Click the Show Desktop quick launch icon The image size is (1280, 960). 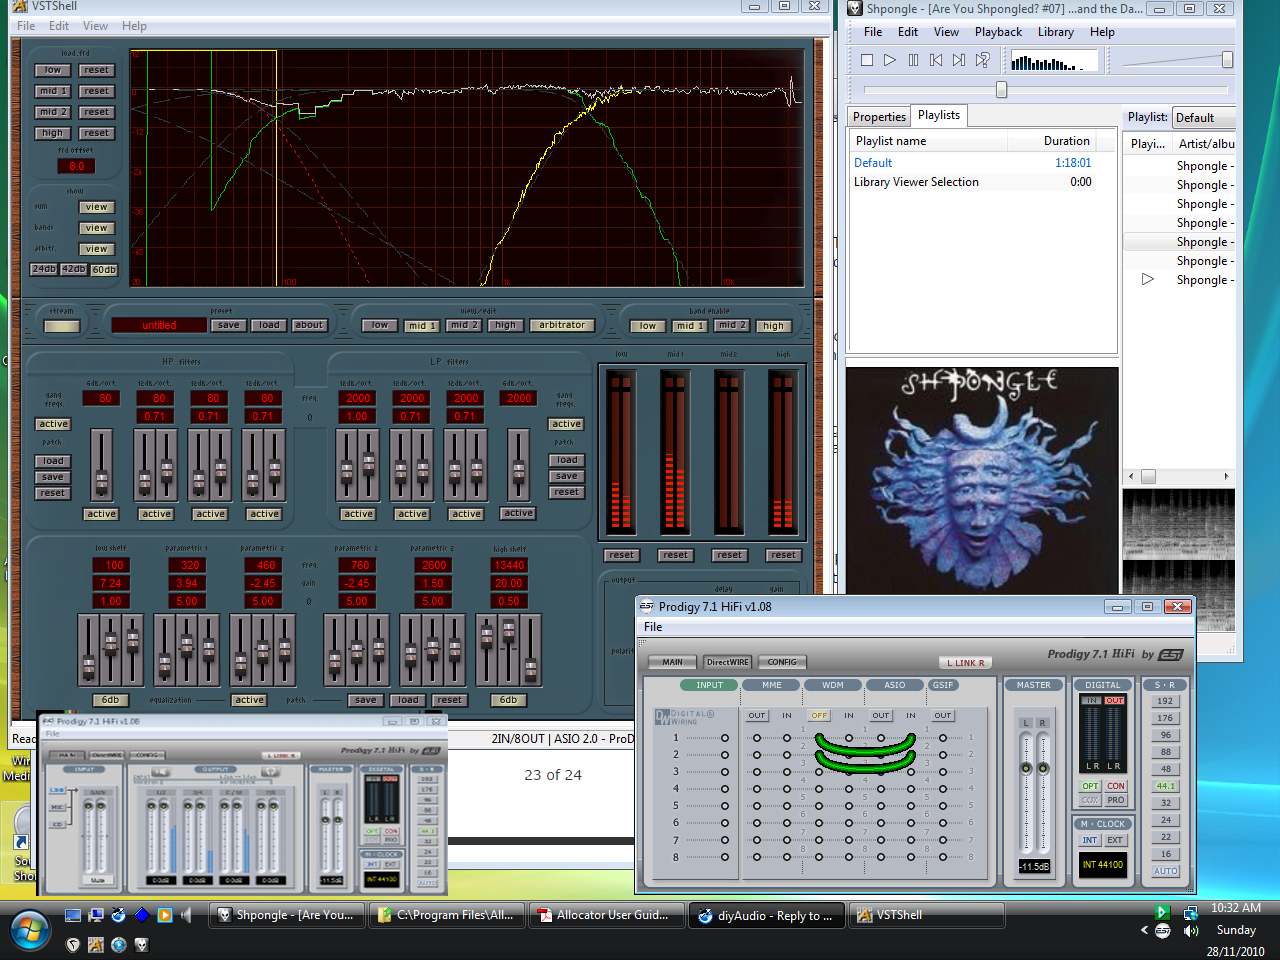73,914
